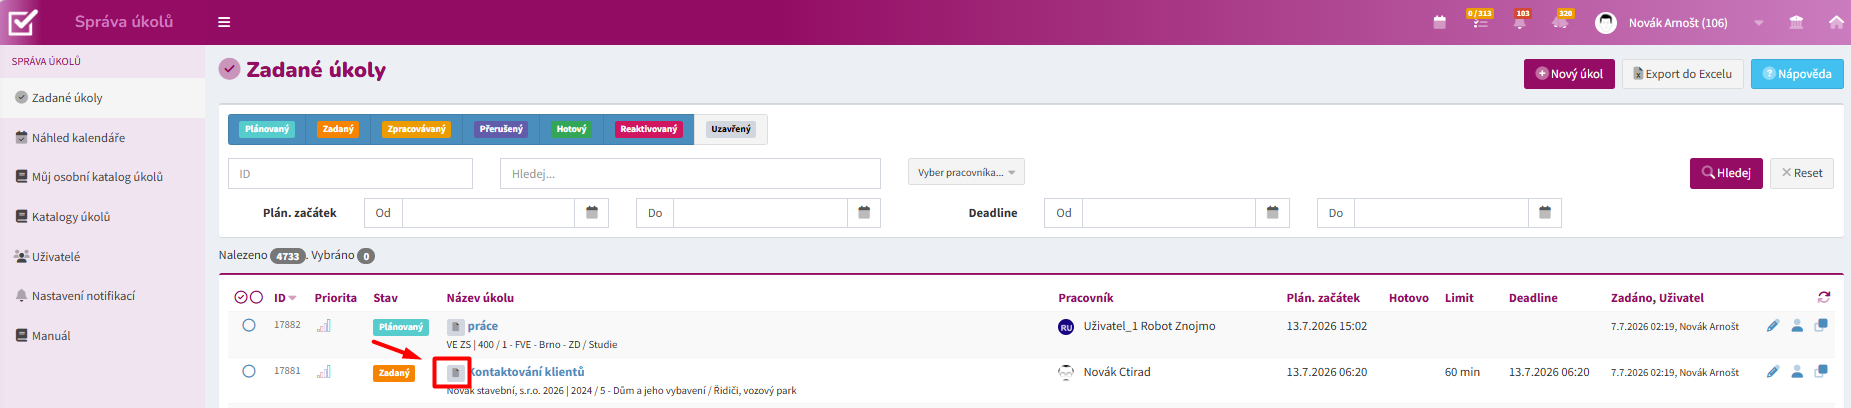Click the person icon for task 17882

pos(1797,326)
